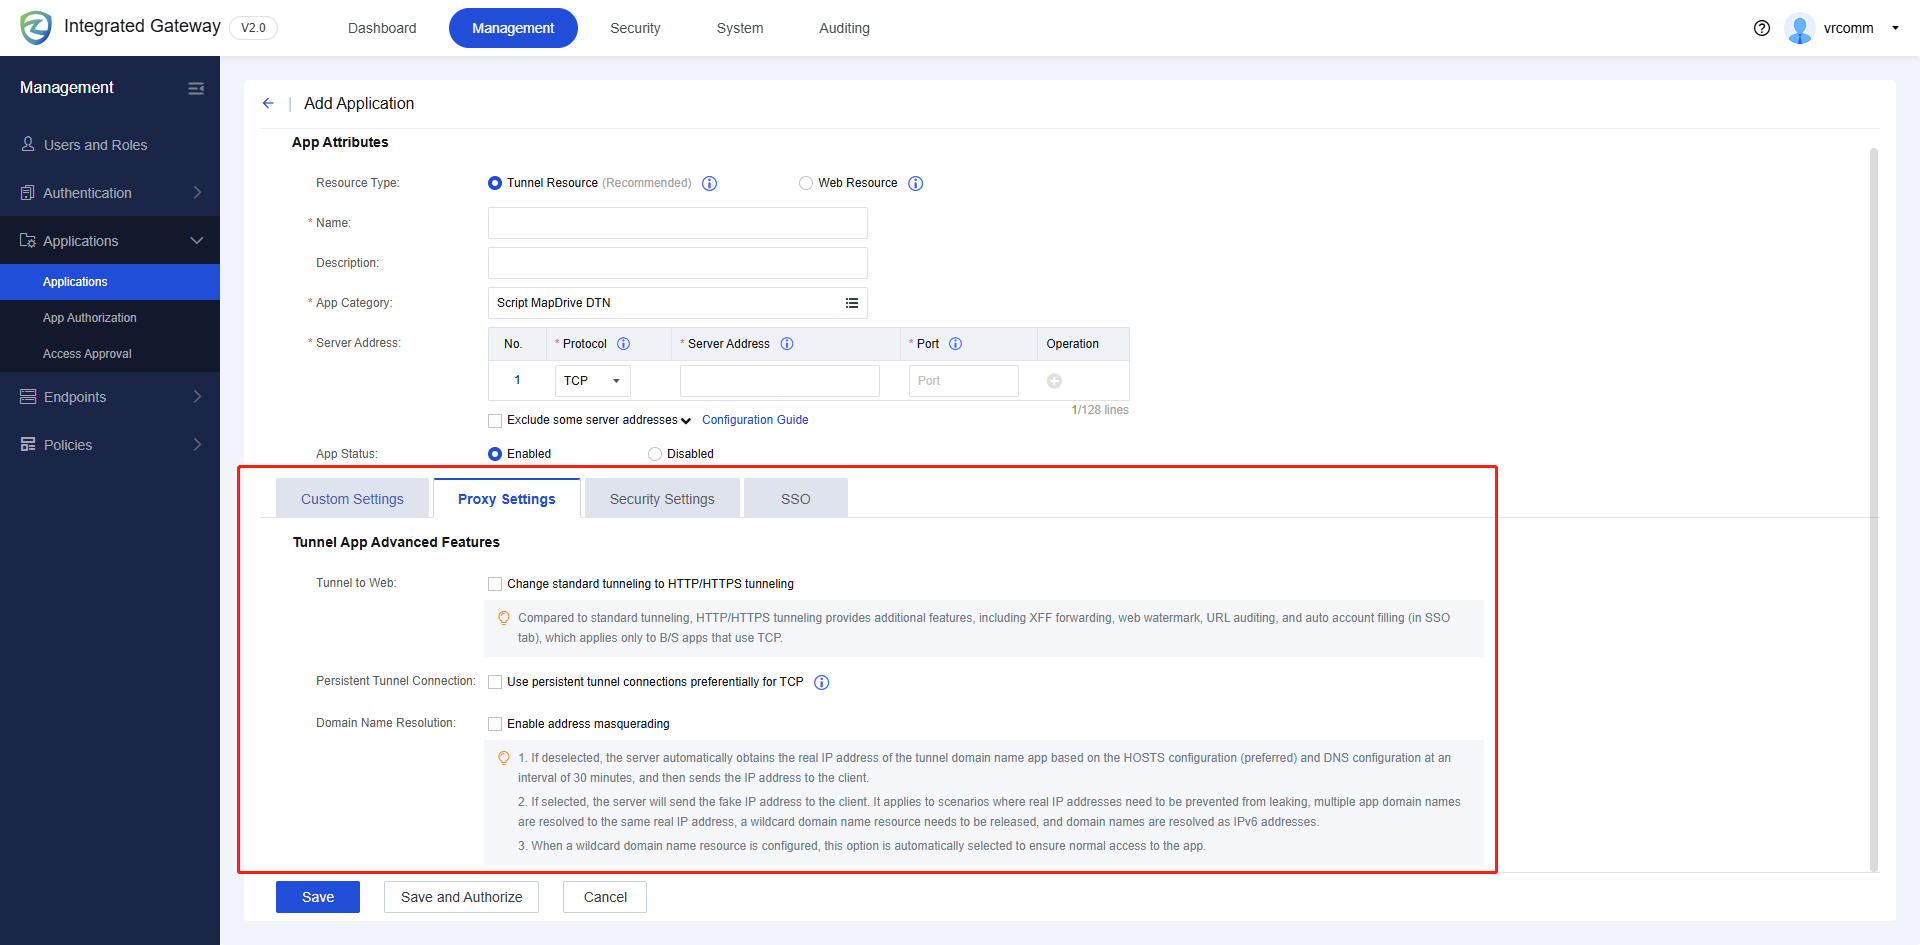Open the Auditing menu in top navigation
The width and height of the screenshot is (1920, 945).
[844, 28]
